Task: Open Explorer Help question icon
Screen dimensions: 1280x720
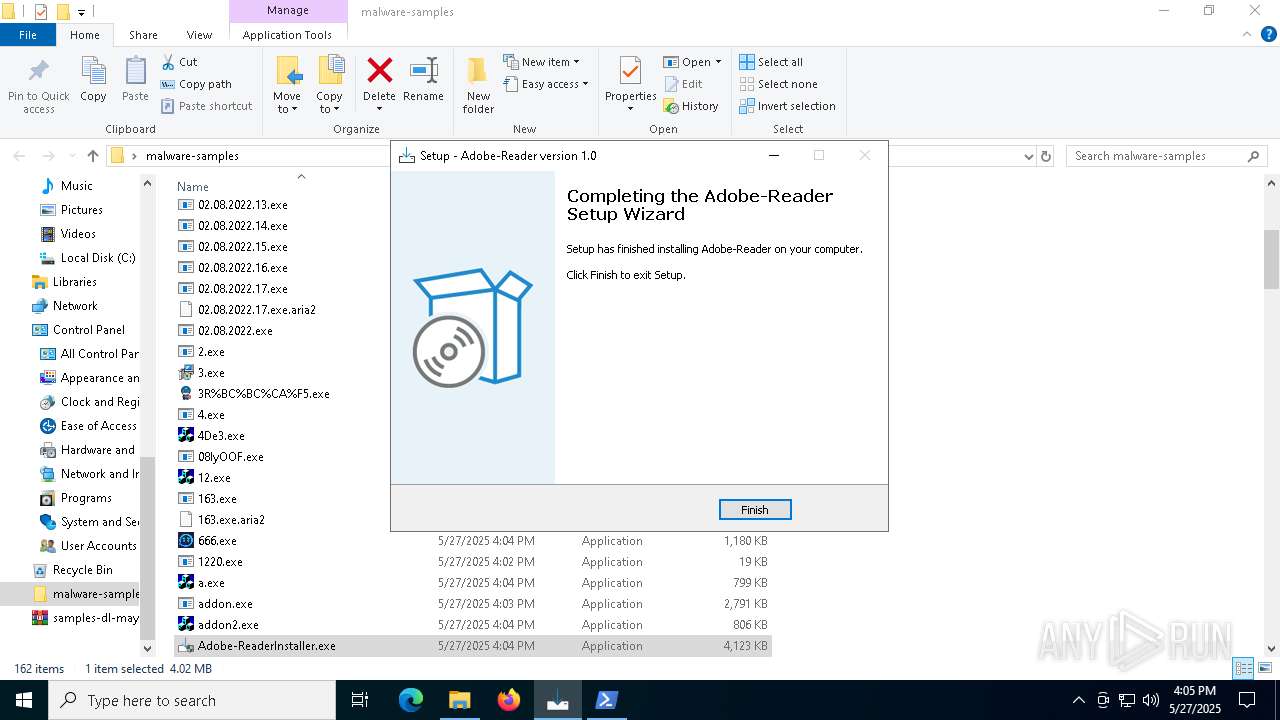Action: (x=1268, y=34)
